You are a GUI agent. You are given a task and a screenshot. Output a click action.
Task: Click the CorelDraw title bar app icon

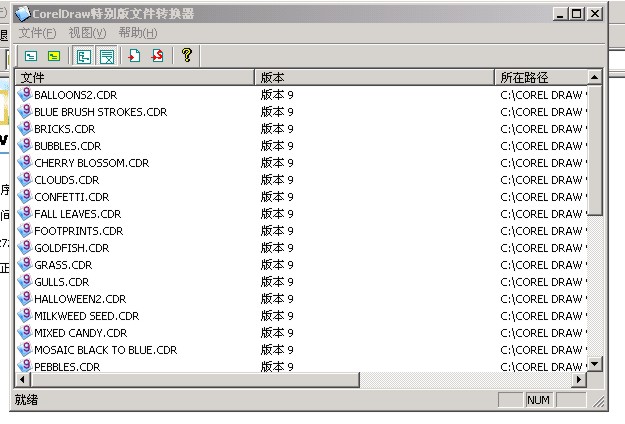[22, 14]
